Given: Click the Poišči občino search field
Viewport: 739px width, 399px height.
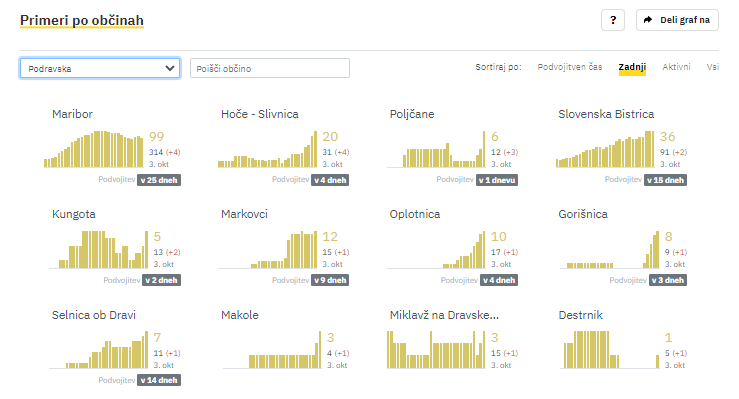Looking at the screenshot, I should [270, 68].
